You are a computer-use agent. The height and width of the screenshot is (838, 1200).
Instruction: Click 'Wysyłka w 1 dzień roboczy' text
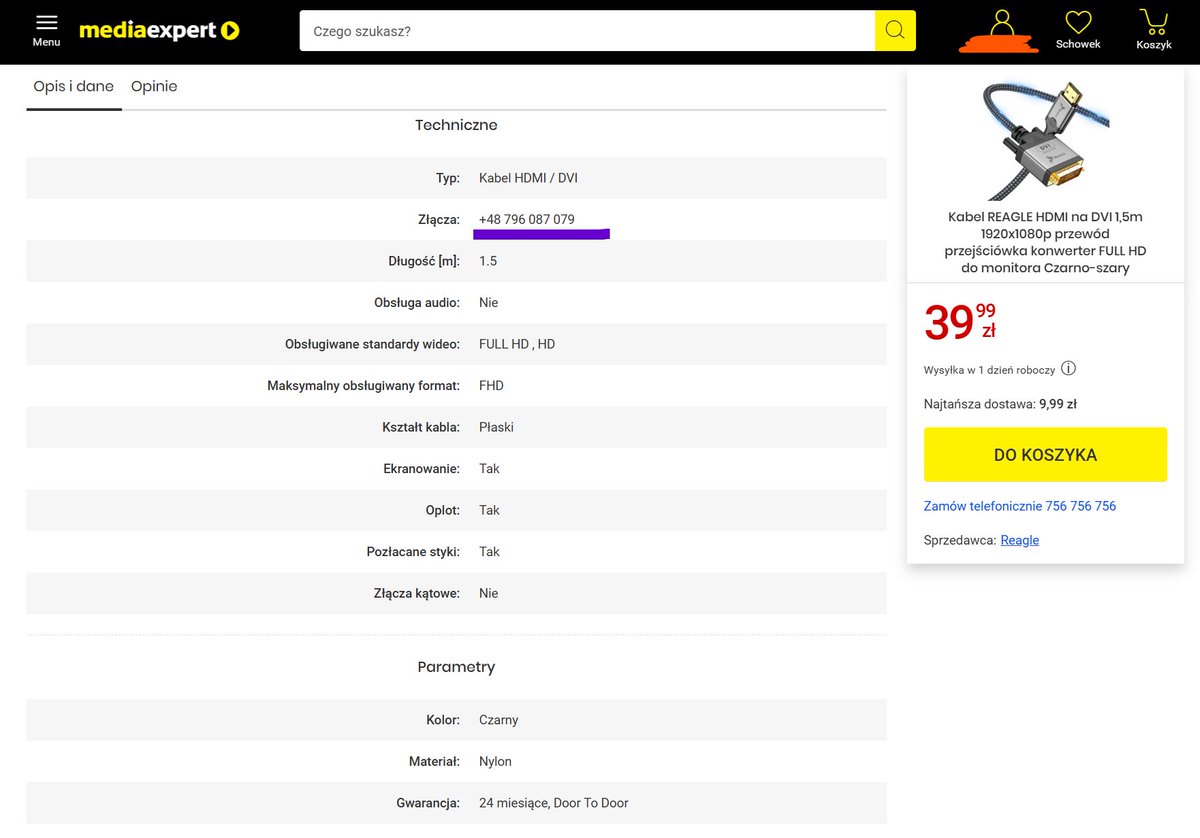tap(989, 369)
